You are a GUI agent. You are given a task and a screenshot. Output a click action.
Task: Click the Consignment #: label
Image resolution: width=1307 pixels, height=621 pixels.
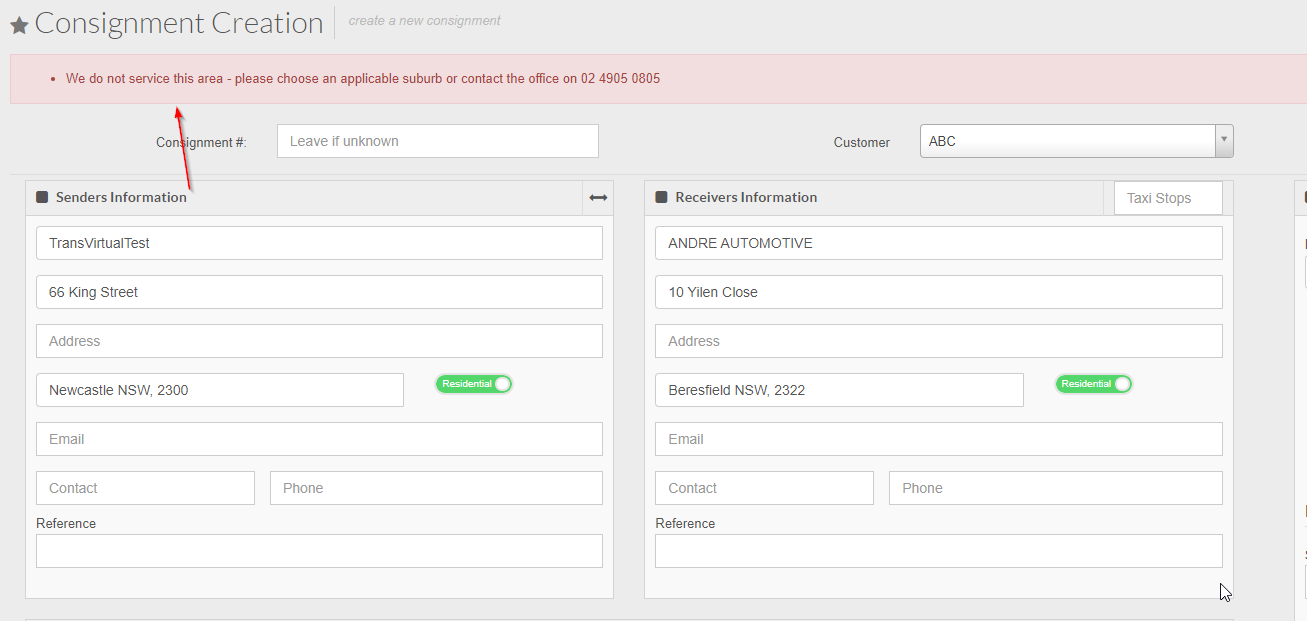(x=201, y=142)
